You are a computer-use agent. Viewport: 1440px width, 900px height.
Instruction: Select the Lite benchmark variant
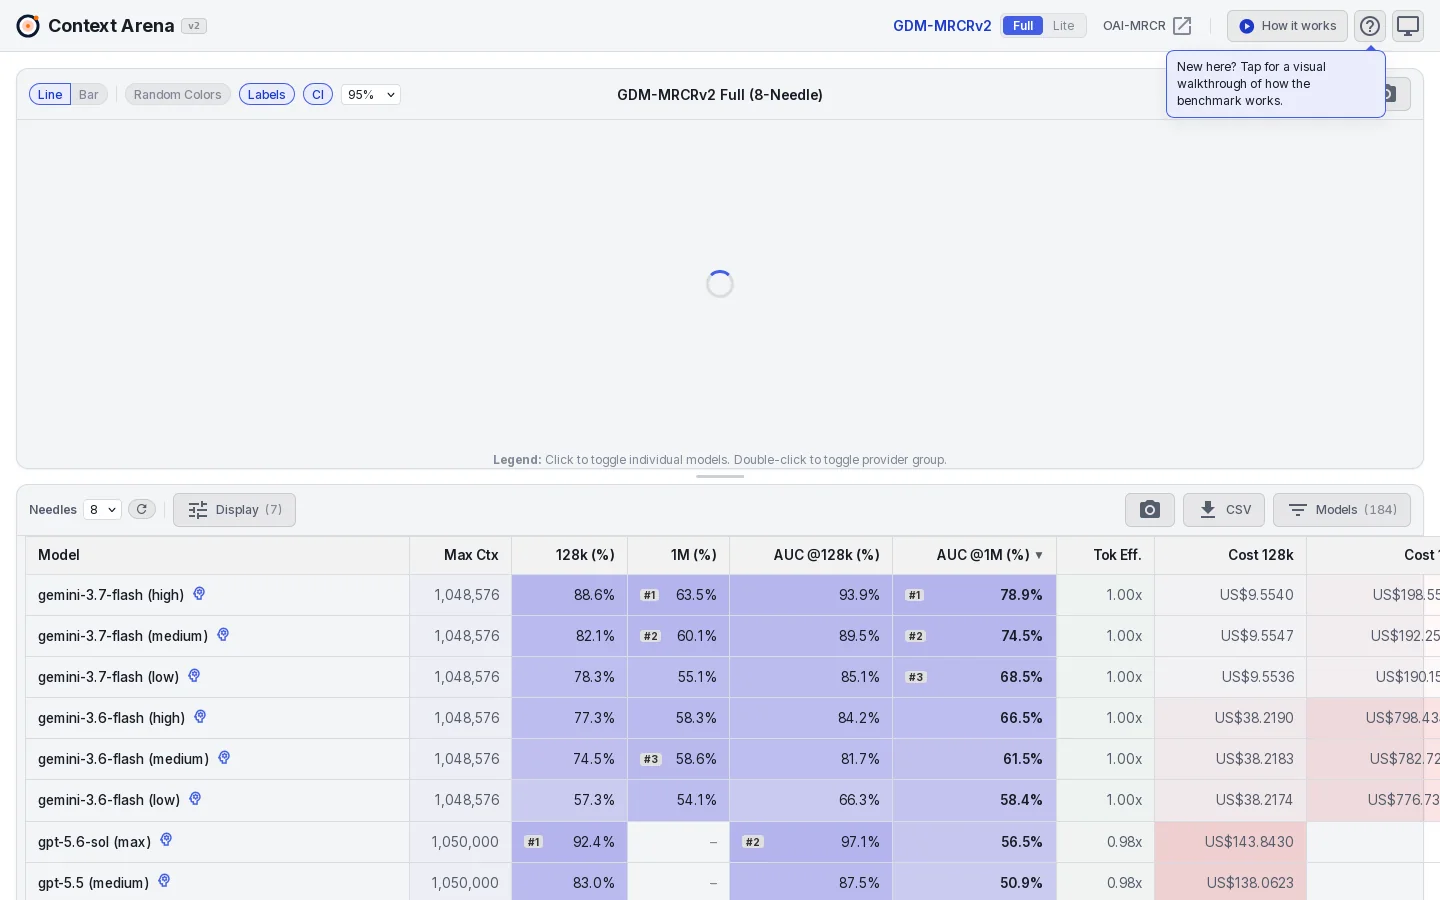pos(1064,26)
